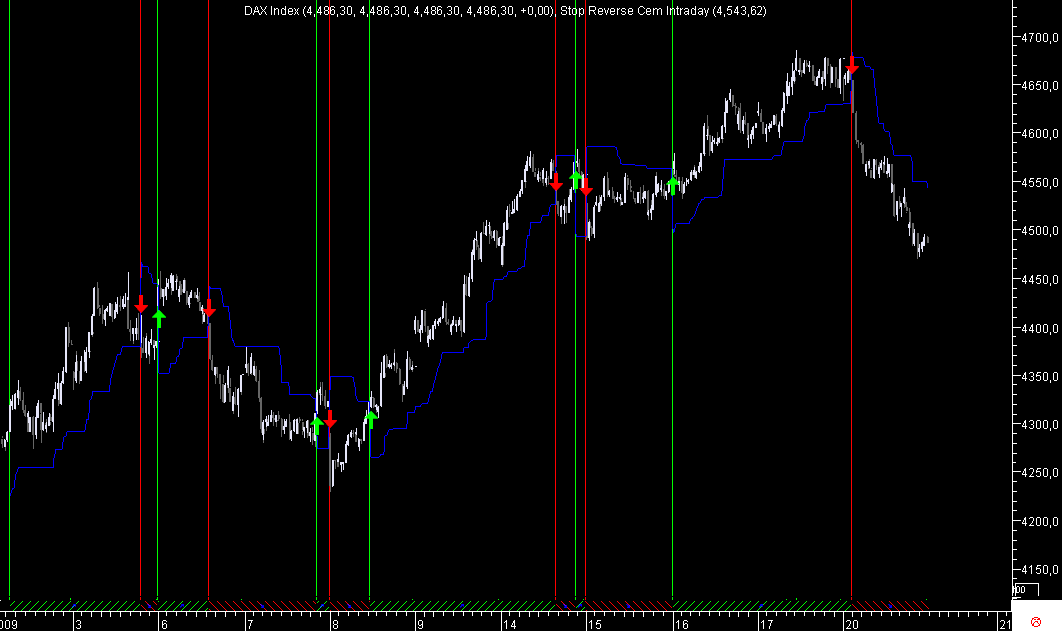Select the green buy arrow between days 14 and 15
Screen dimensions: 1062x631
pyautogui.click(x=576, y=180)
